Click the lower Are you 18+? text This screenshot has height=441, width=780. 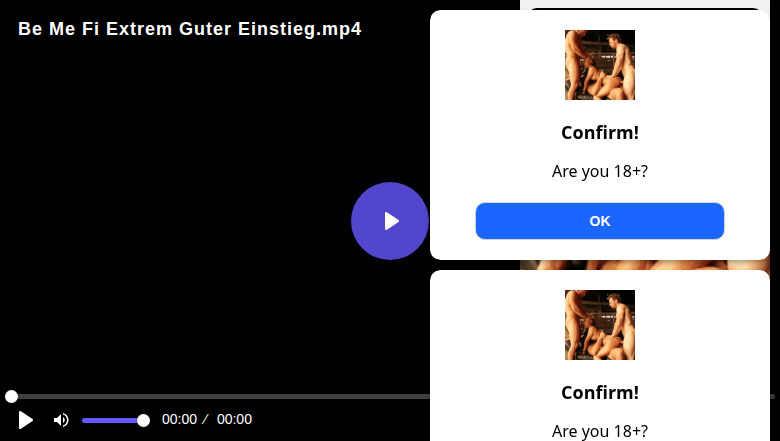coord(600,431)
